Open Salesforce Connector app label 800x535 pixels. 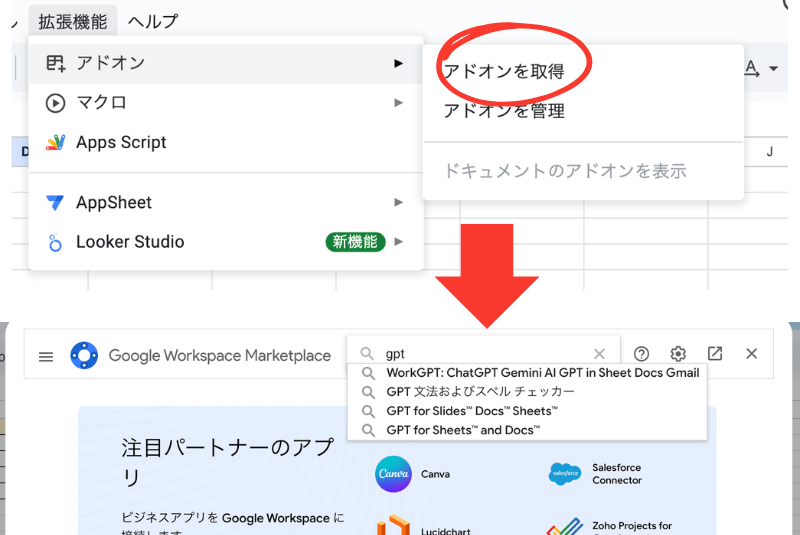click(617, 474)
